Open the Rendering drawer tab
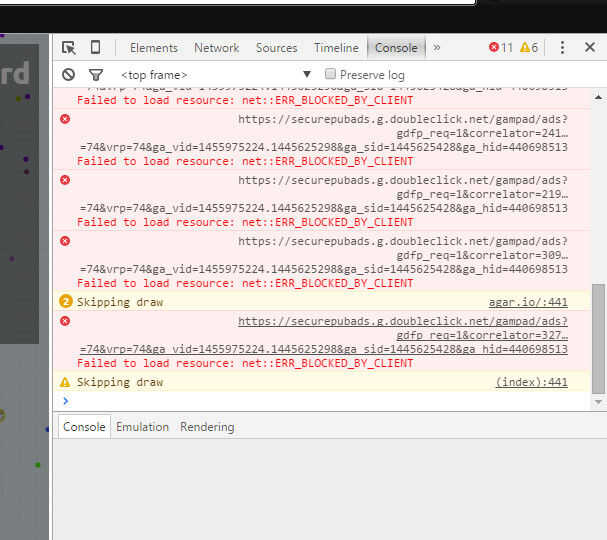This screenshot has height=540, width=607. click(x=207, y=427)
